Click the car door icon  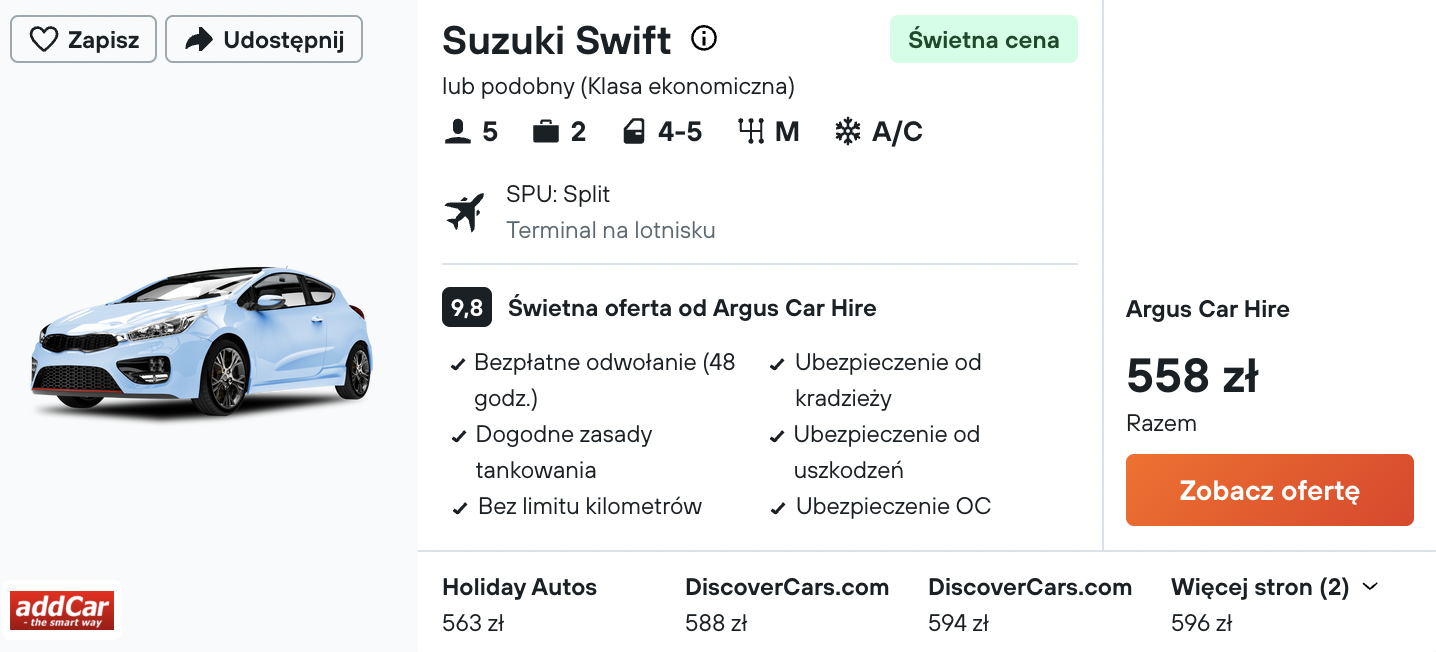click(x=634, y=132)
